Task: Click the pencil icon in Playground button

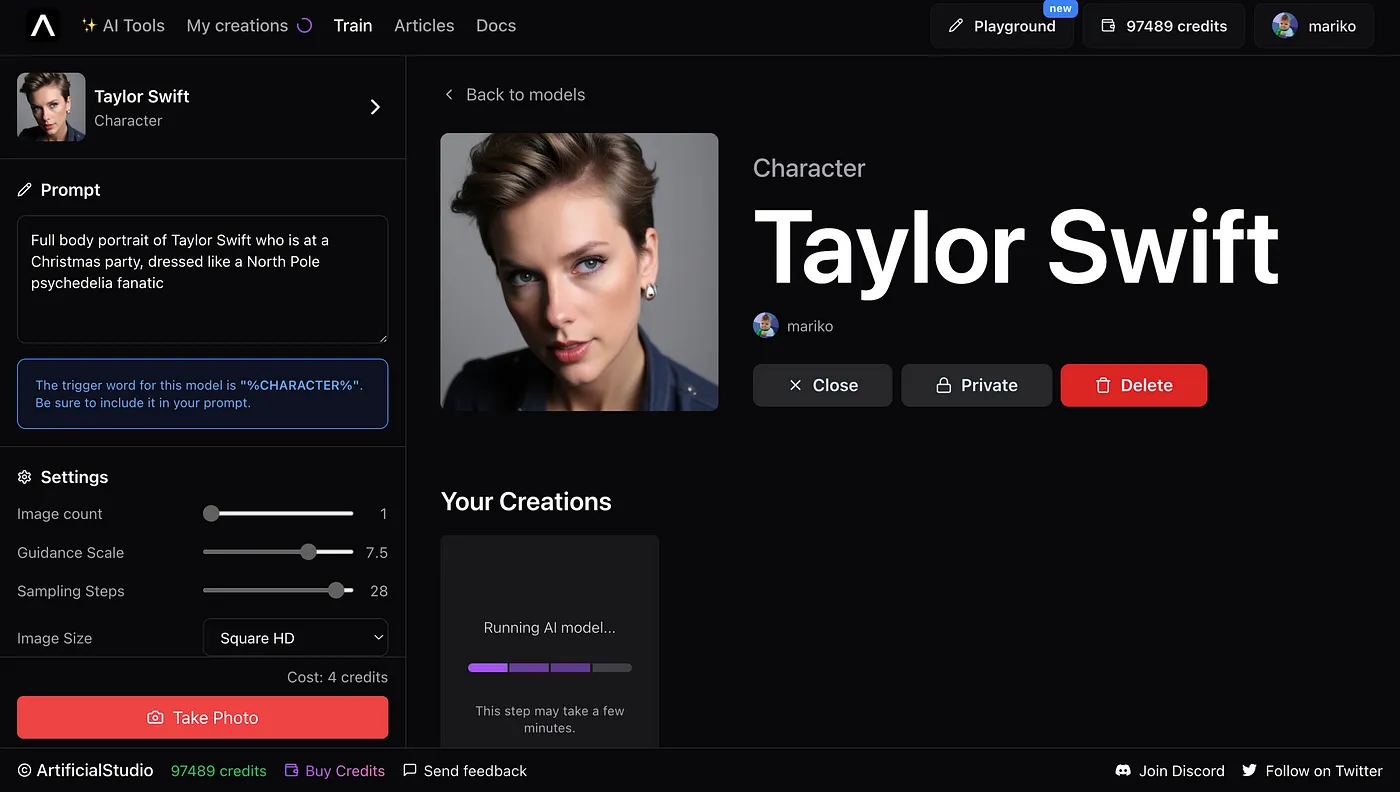Action: [955, 26]
